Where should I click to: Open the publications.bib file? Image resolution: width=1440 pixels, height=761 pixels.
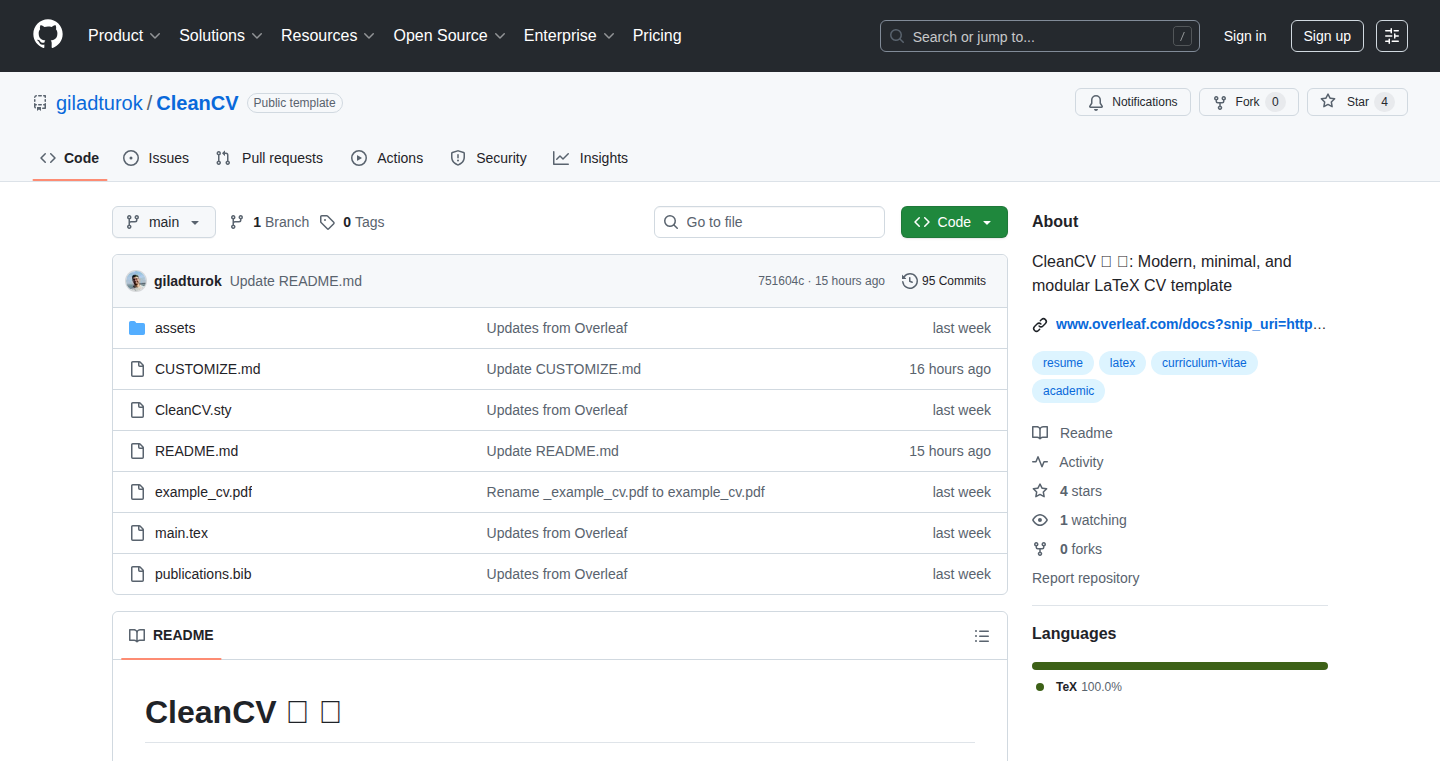click(203, 574)
